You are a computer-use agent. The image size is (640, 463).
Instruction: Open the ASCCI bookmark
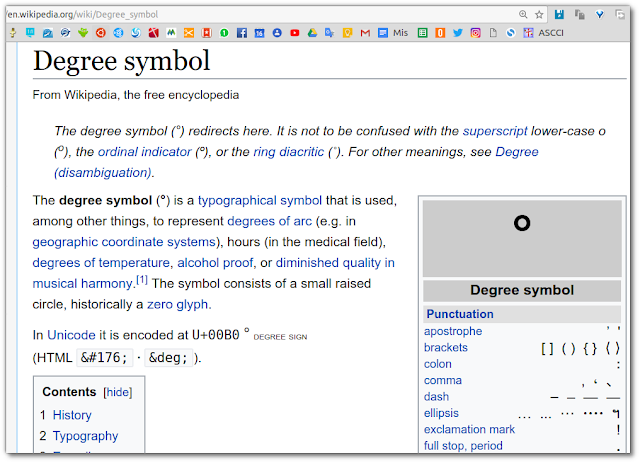pyautogui.click(x=544, y=33)
